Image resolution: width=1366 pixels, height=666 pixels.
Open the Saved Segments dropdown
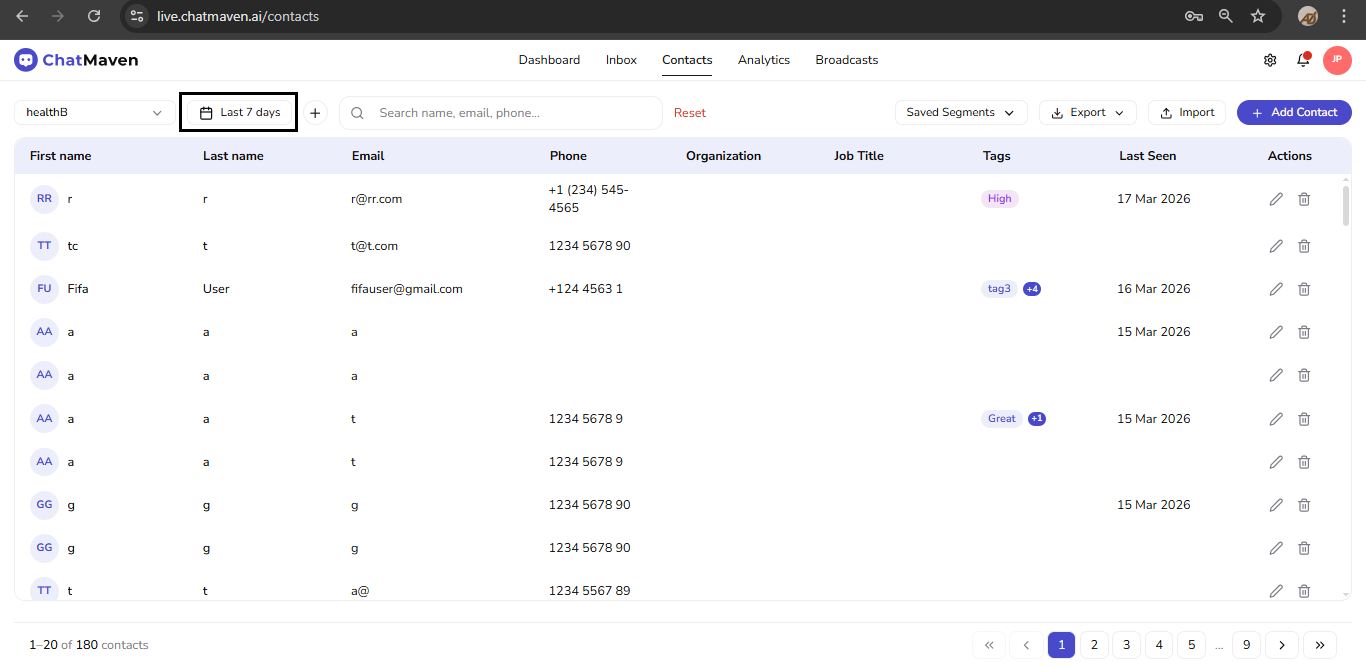[960, 113]
